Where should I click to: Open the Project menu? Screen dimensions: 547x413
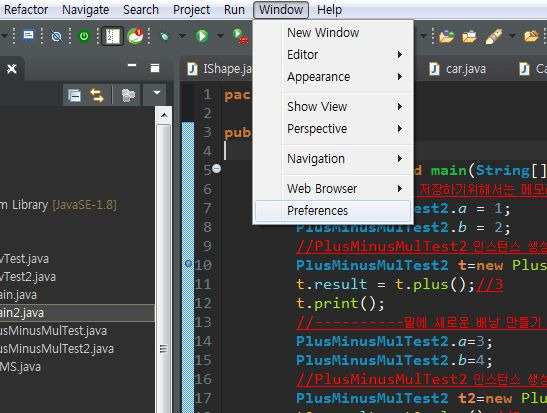click(x=191, y=10)
